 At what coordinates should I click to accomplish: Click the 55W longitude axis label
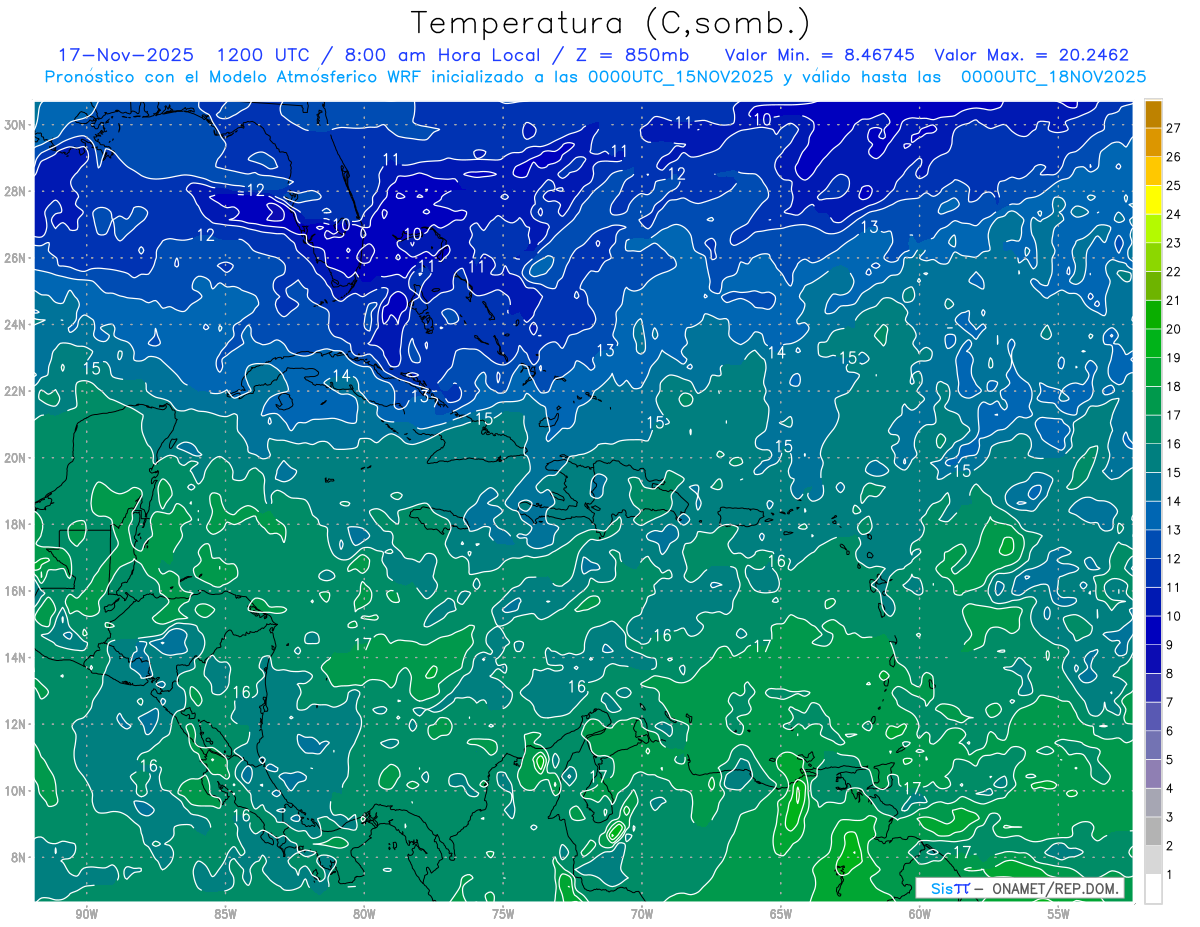click(x=1059, y=914)
